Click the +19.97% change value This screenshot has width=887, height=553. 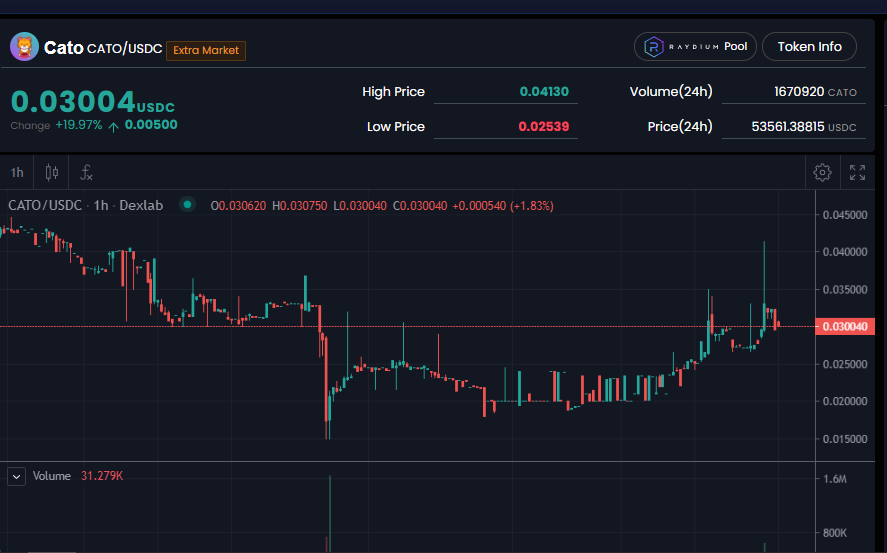coord(79,125)
